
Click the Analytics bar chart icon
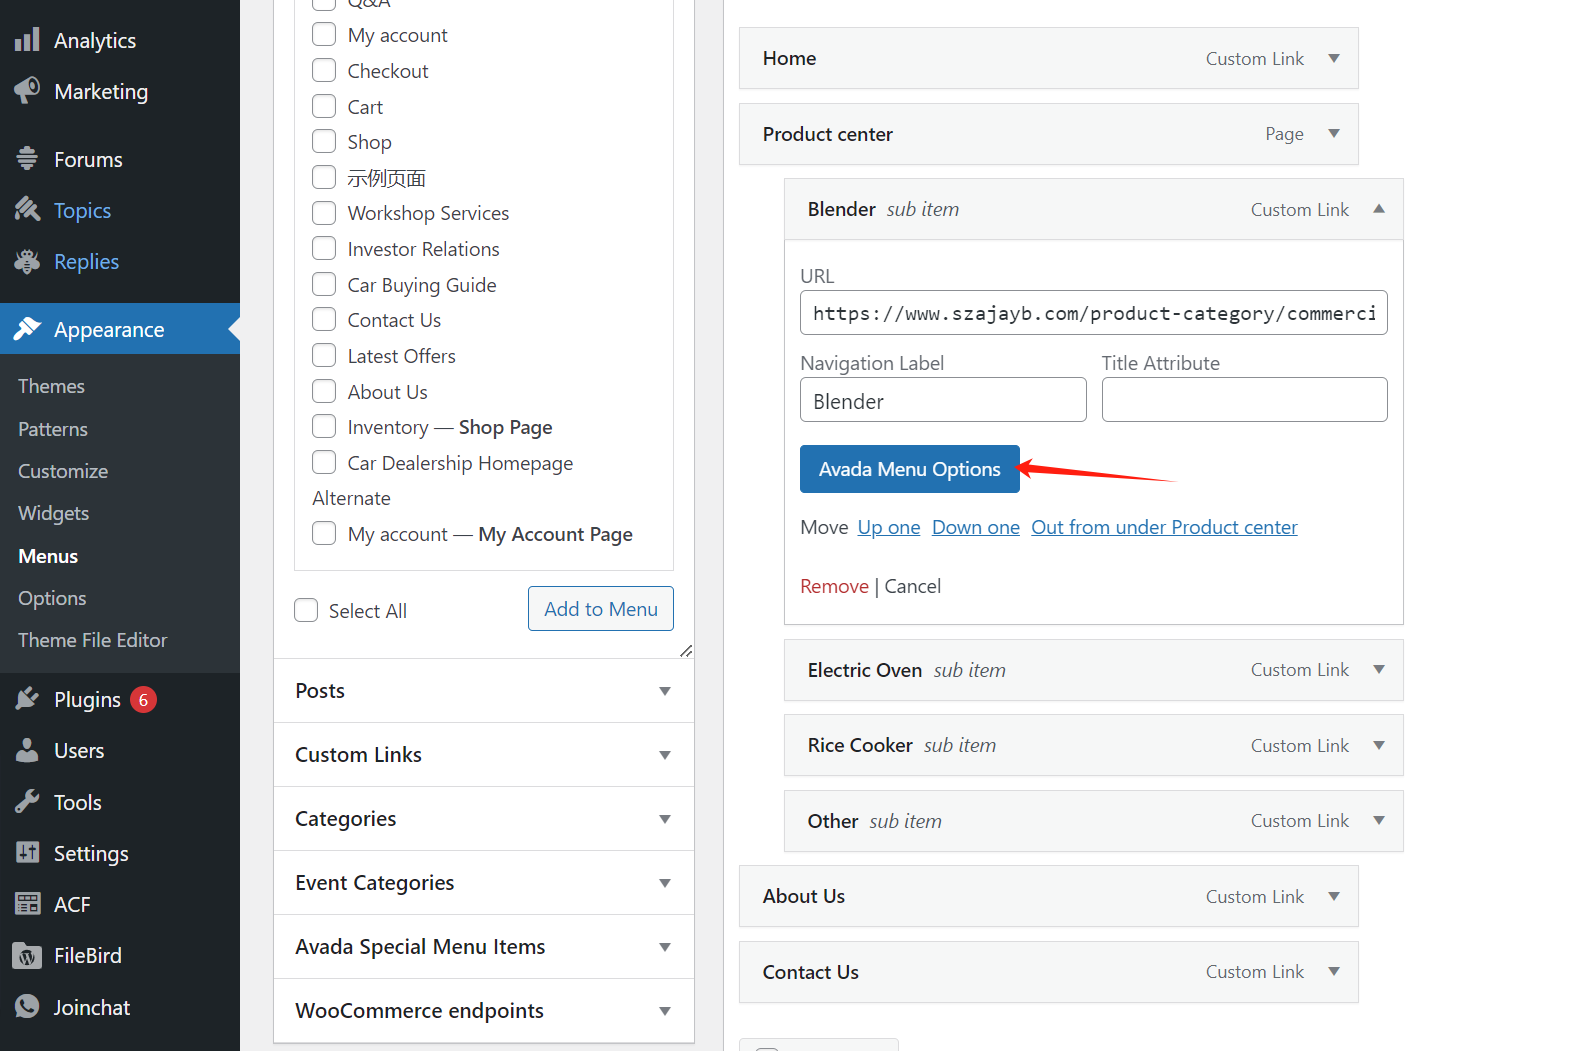[x=27, y=40]
